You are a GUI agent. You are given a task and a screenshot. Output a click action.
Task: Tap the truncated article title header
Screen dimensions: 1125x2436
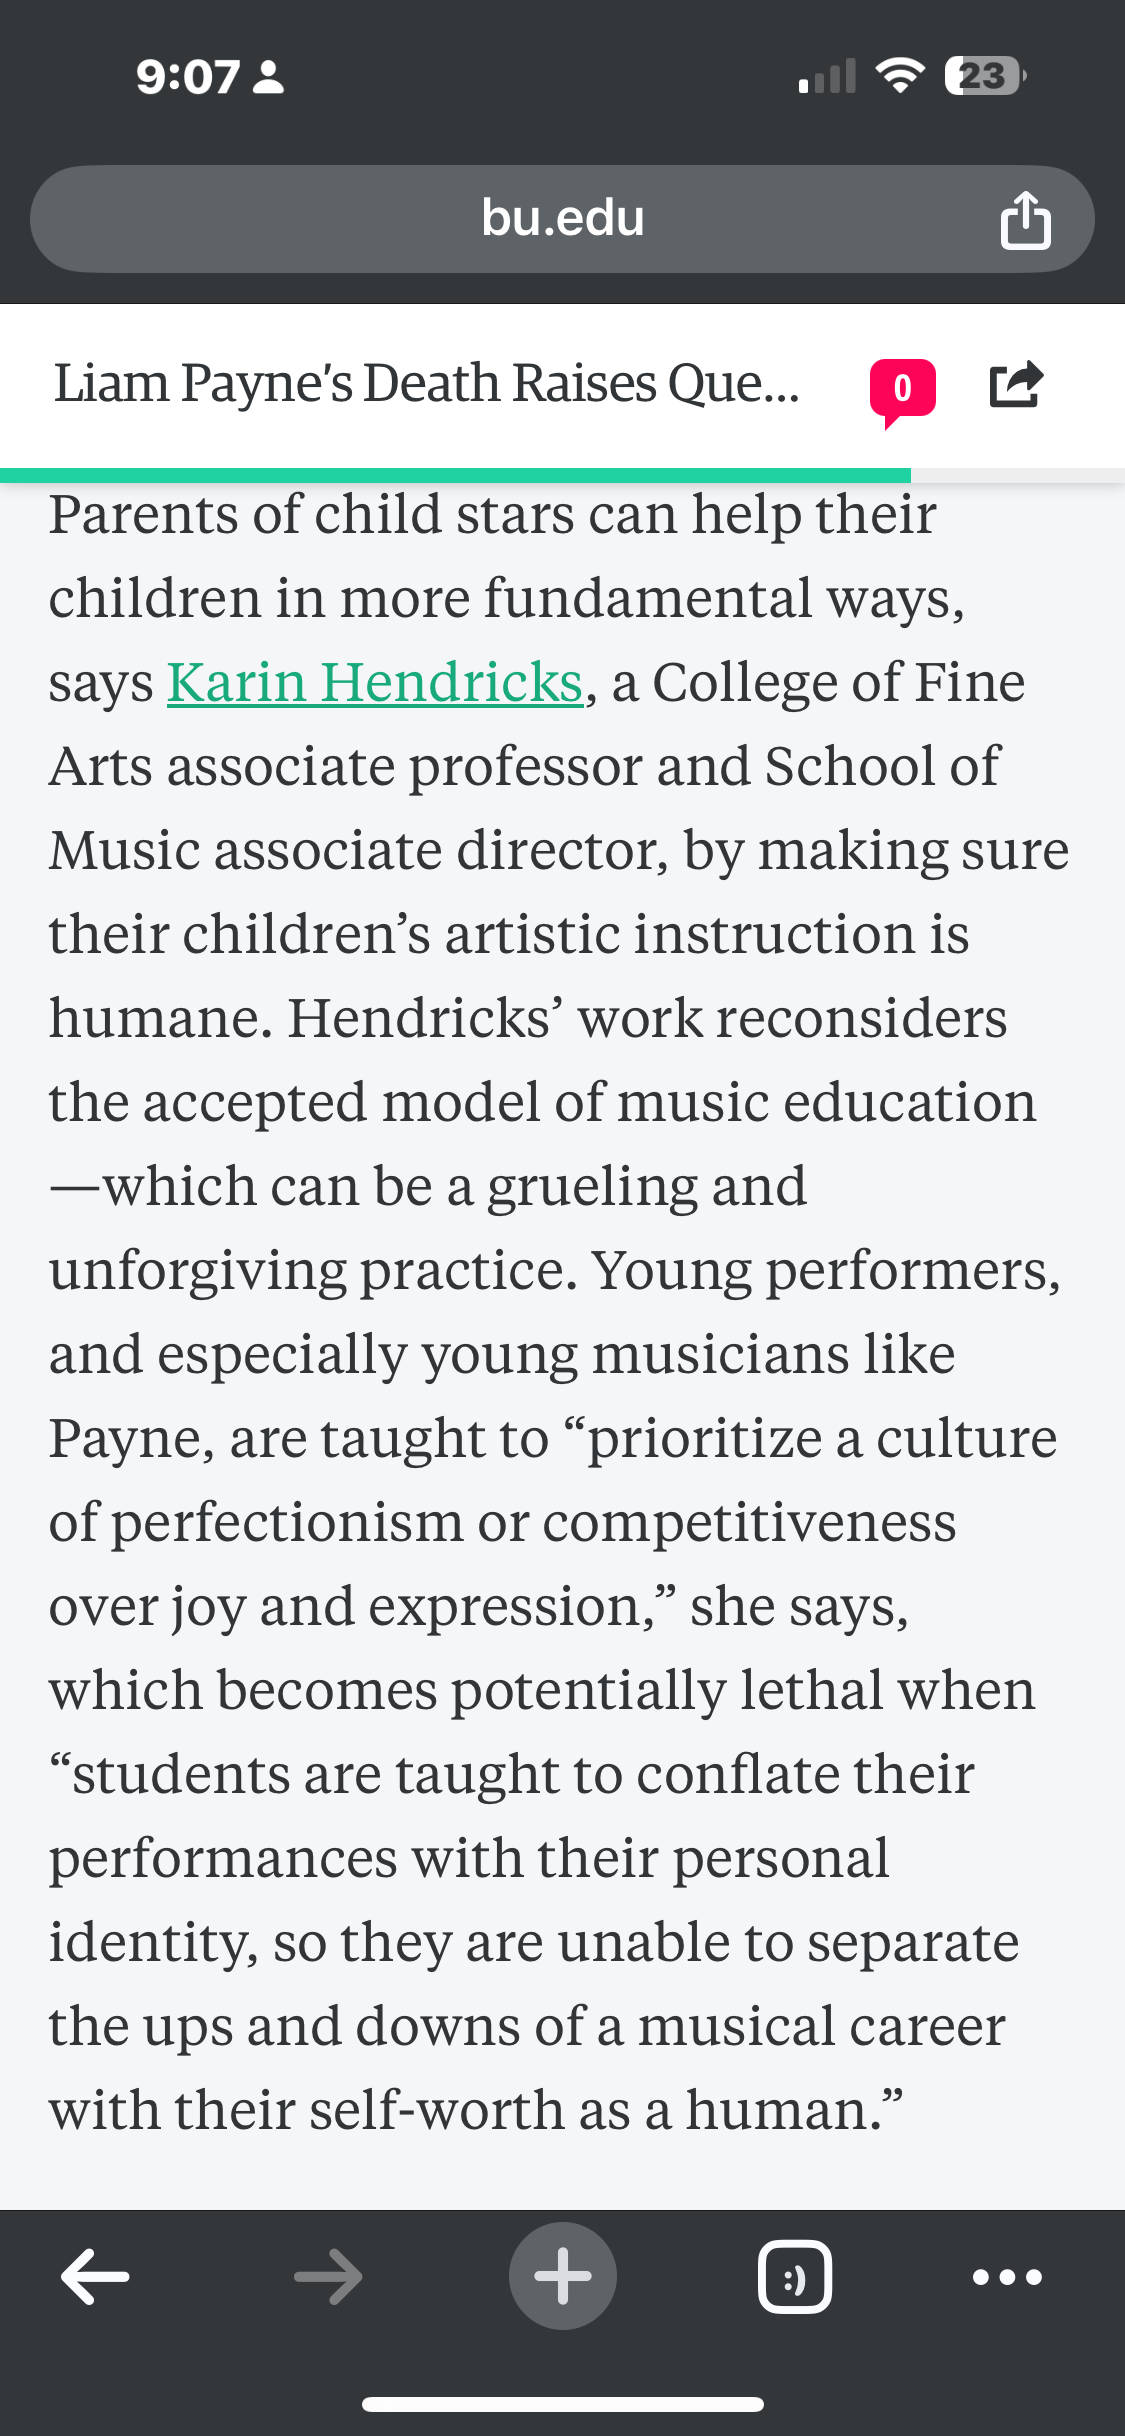(427, 384)
